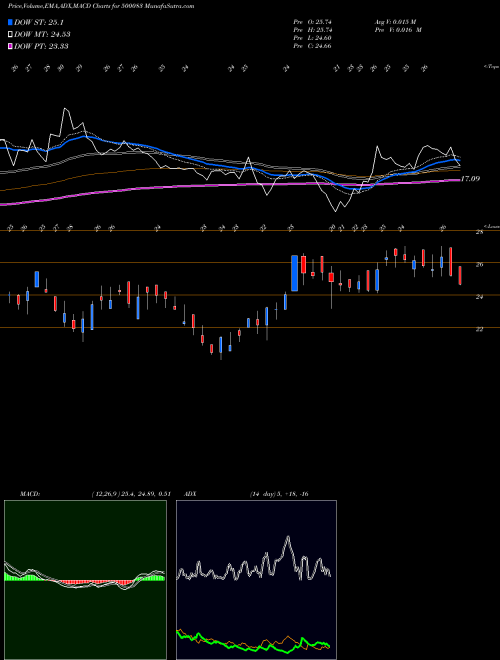Click the ADX '(14 day) 5, +18, -16' parameters

[x=278, y=494]
